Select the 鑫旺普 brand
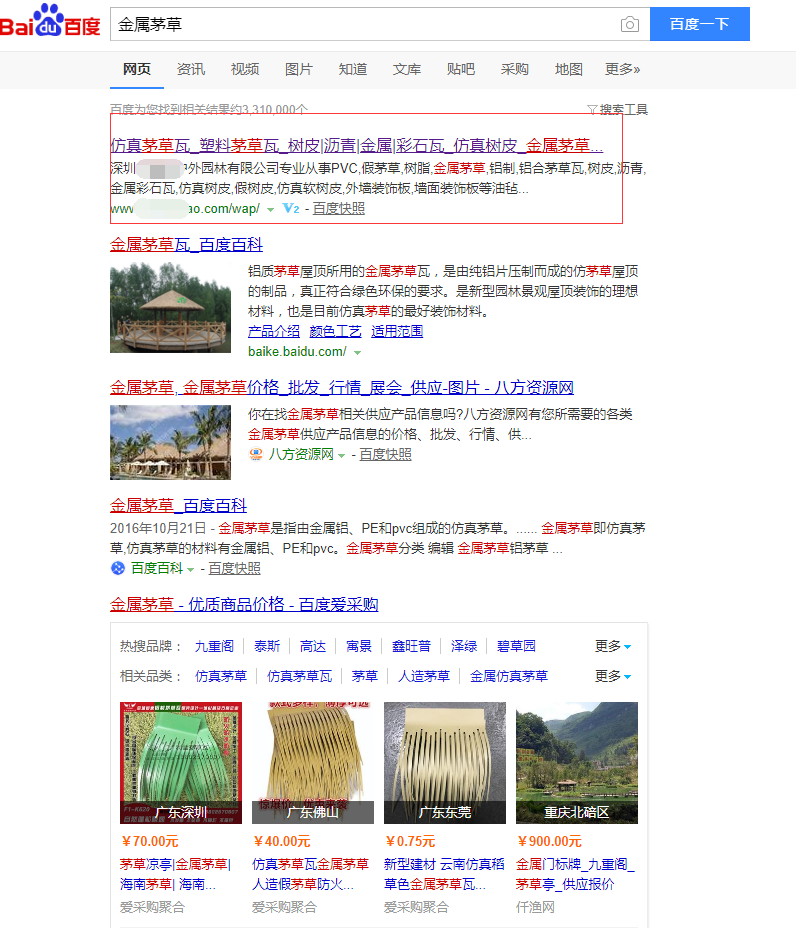 tap(411, 646)
